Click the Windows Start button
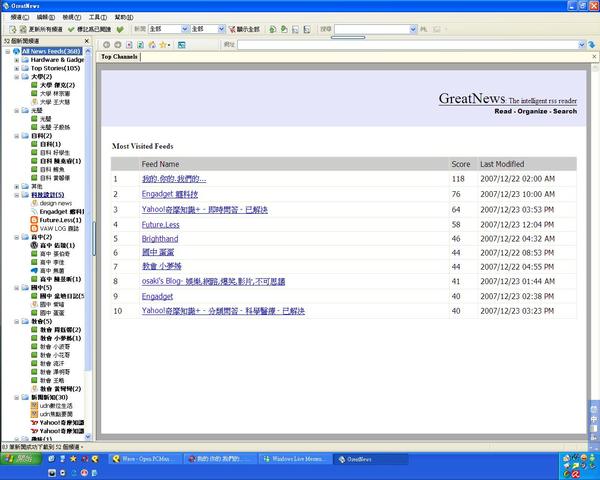This screenshot has height=480, width=600. pos(21,459)
